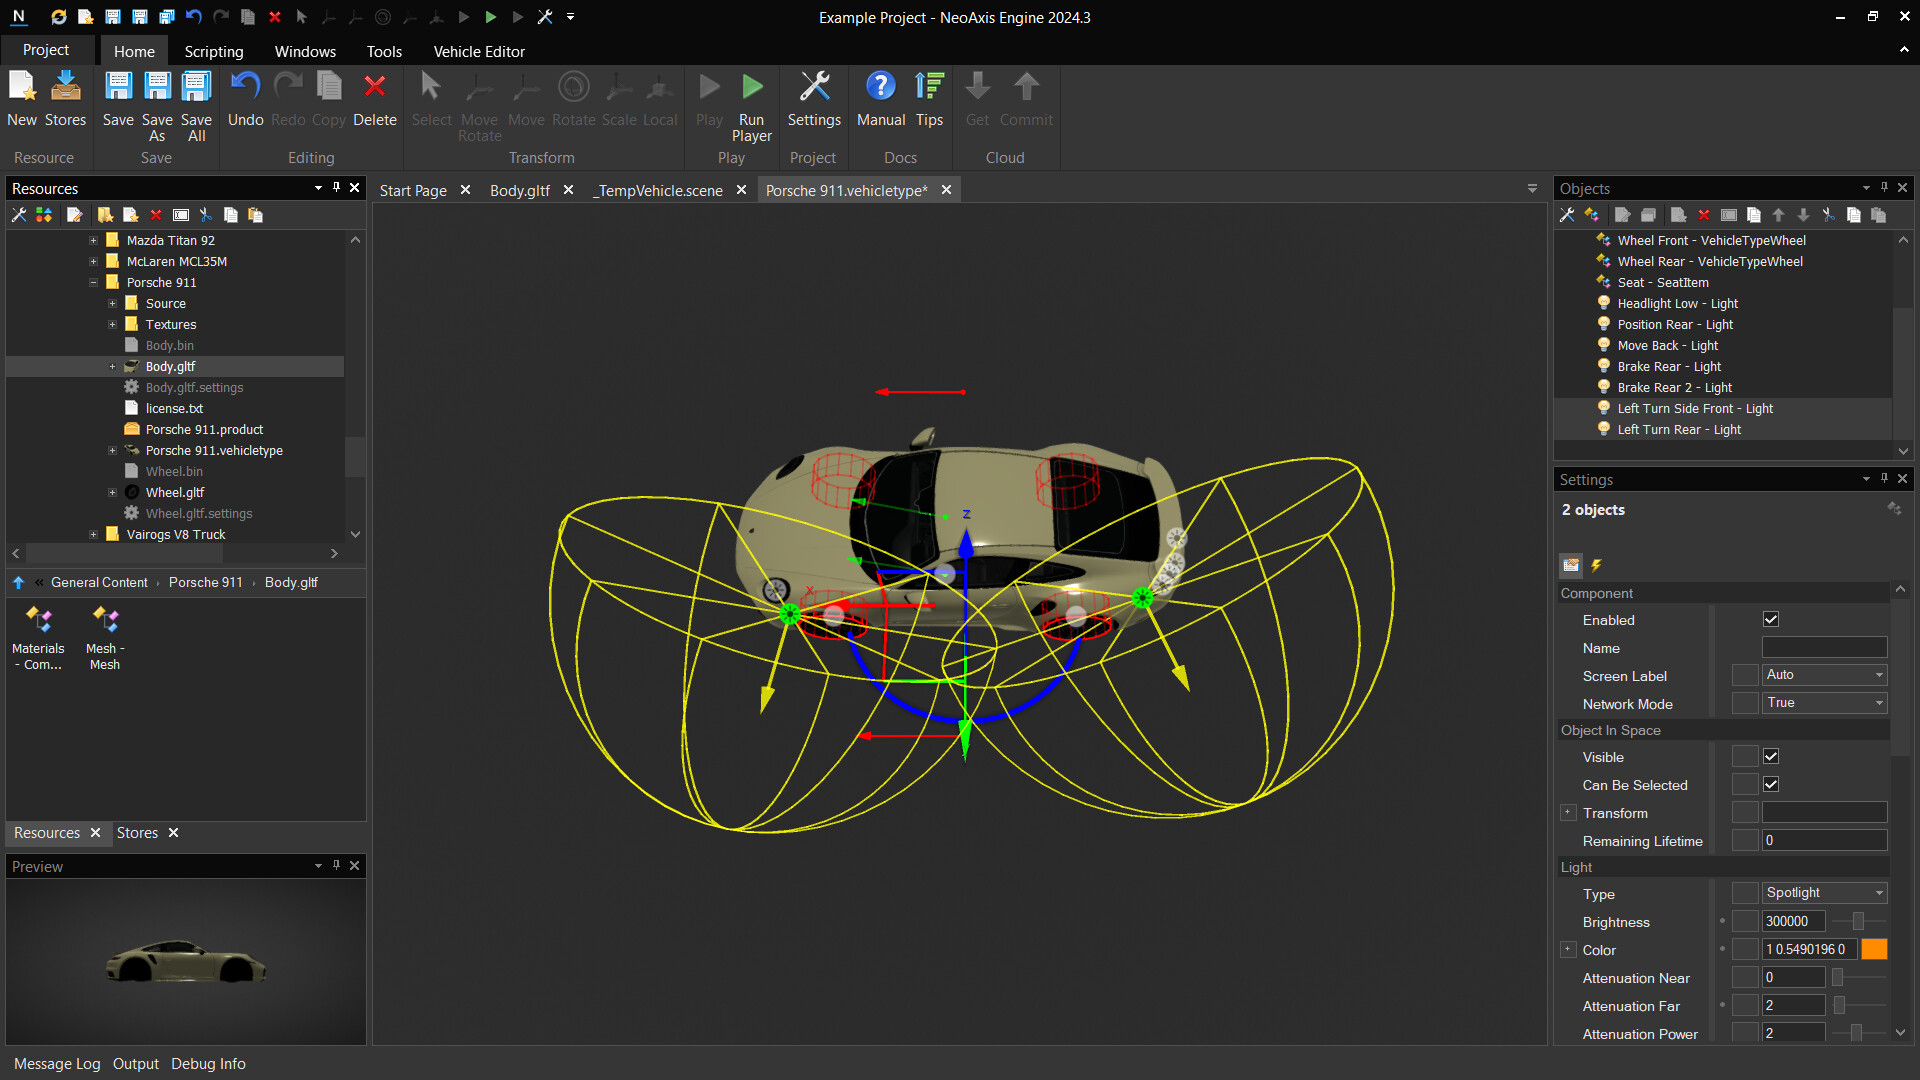Screen dimensions: 1920x1080
Task: Open the Screen Label Auto dropdown
Action: point(1824,675)
